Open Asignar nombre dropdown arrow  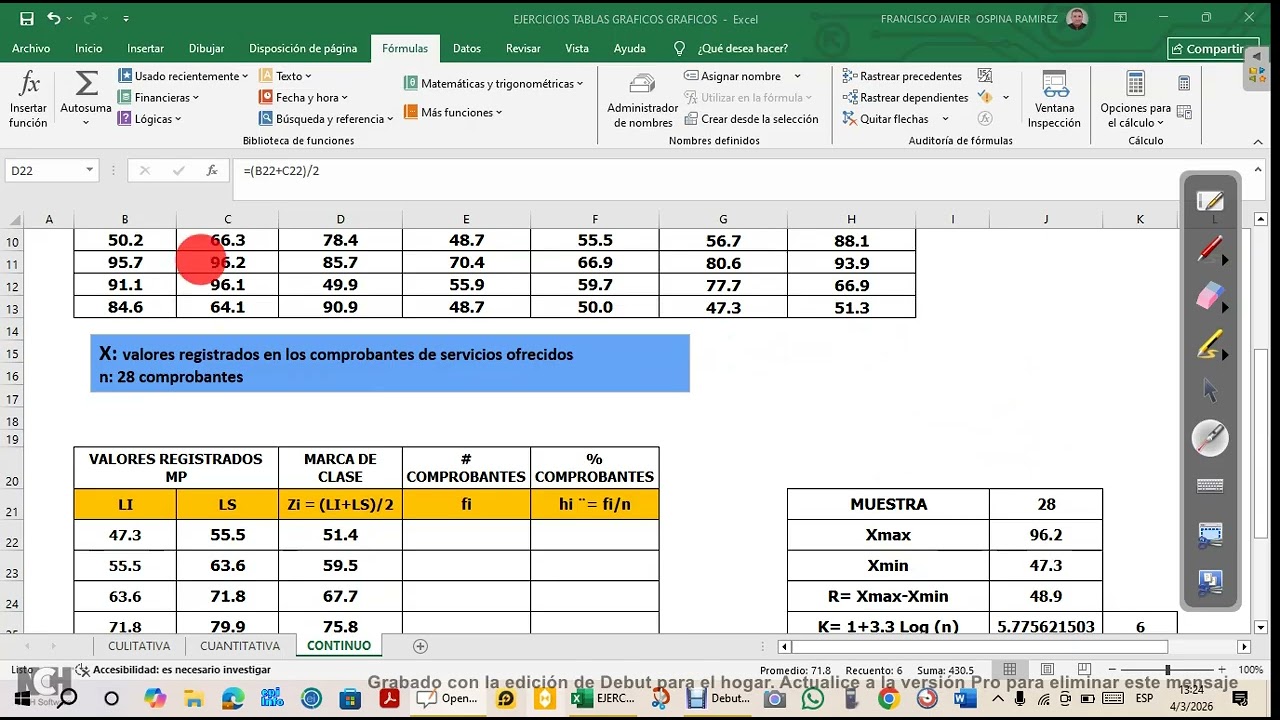click(797, 76)
